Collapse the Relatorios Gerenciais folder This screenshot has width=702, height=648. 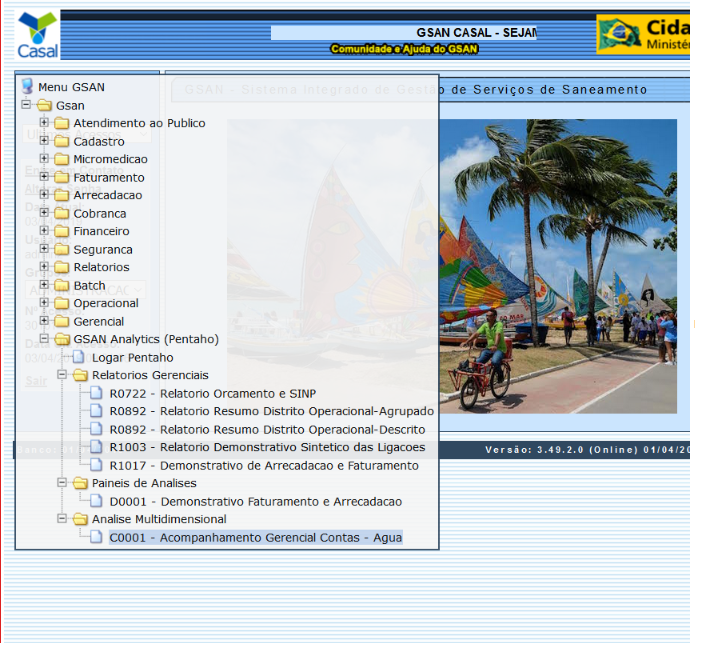pyautogui.click(x=62, y=375)
